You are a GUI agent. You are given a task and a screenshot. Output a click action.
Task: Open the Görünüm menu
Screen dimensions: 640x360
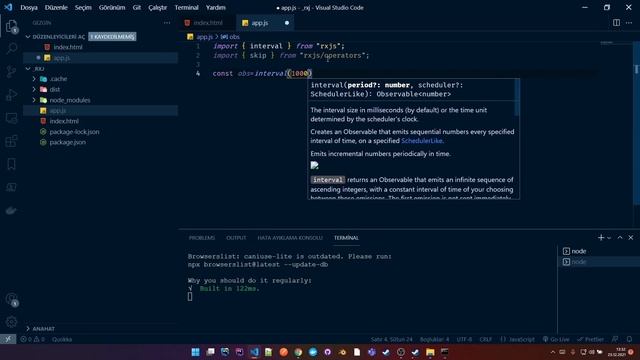point(112,7)
